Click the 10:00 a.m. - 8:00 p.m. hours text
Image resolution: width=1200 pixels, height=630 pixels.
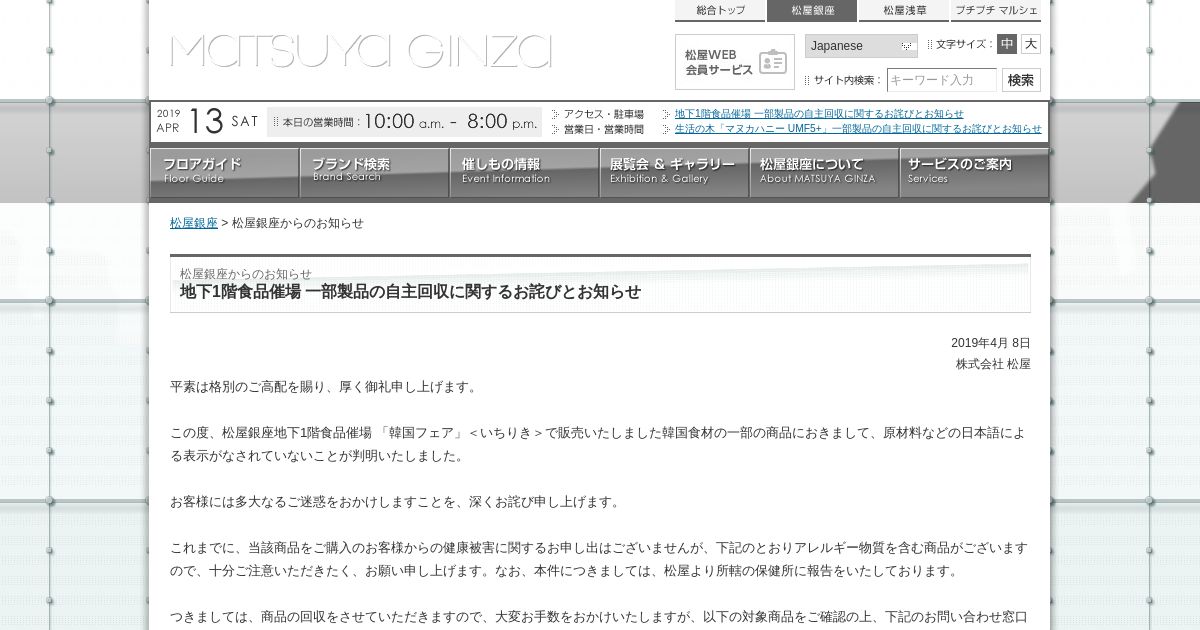(451, 122)
